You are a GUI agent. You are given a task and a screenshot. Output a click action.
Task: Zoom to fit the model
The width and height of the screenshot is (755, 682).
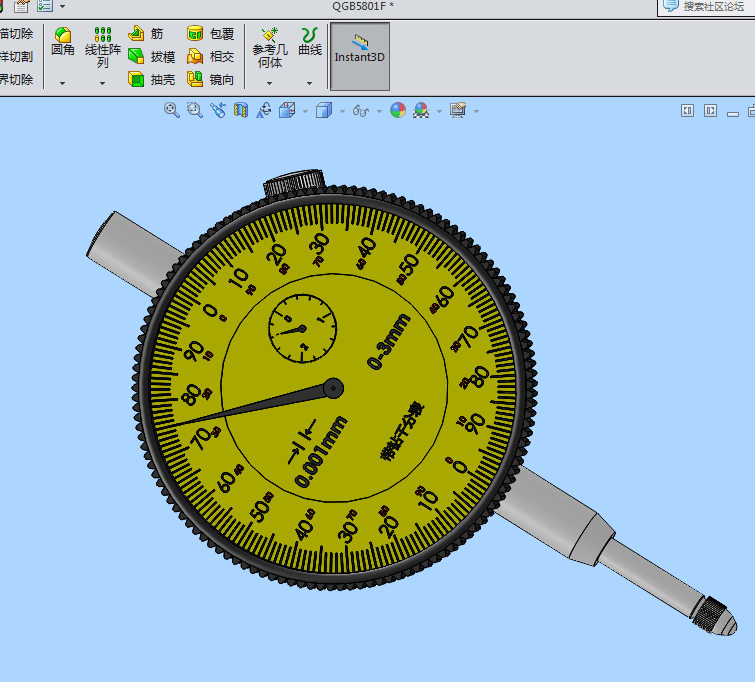point(171,110)
